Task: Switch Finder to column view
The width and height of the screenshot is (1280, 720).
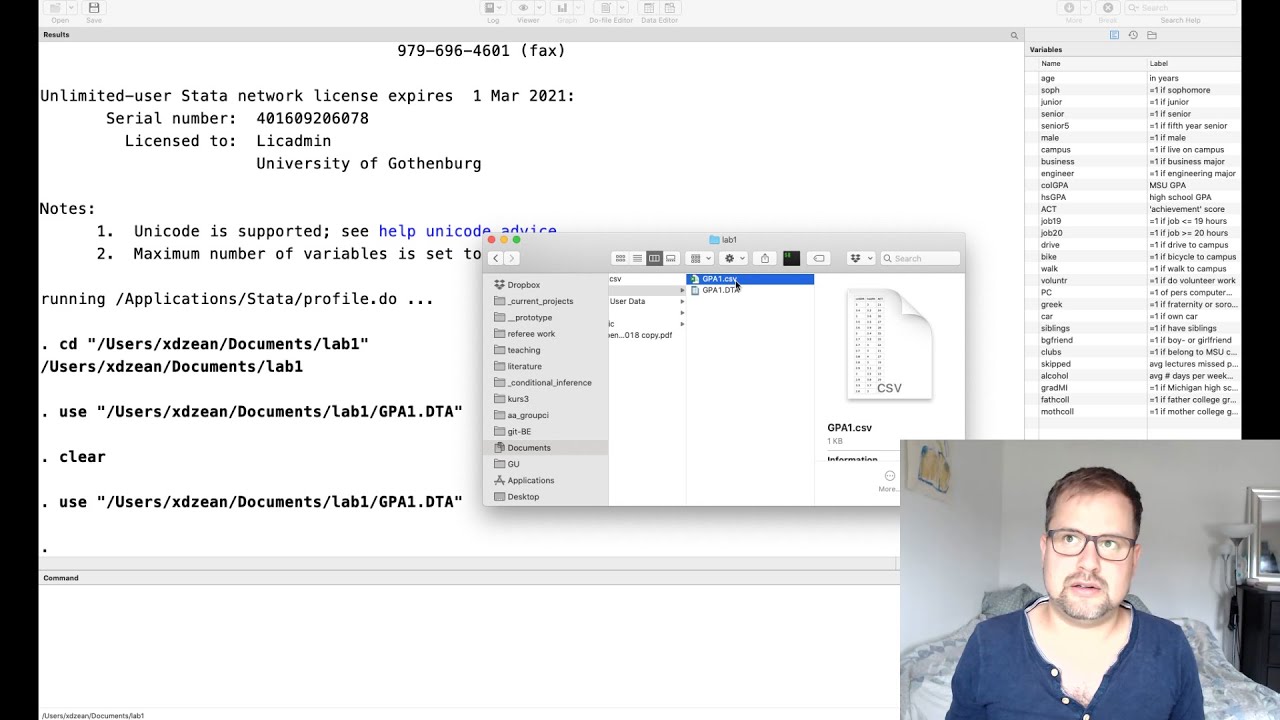Action: click(654, 258)
